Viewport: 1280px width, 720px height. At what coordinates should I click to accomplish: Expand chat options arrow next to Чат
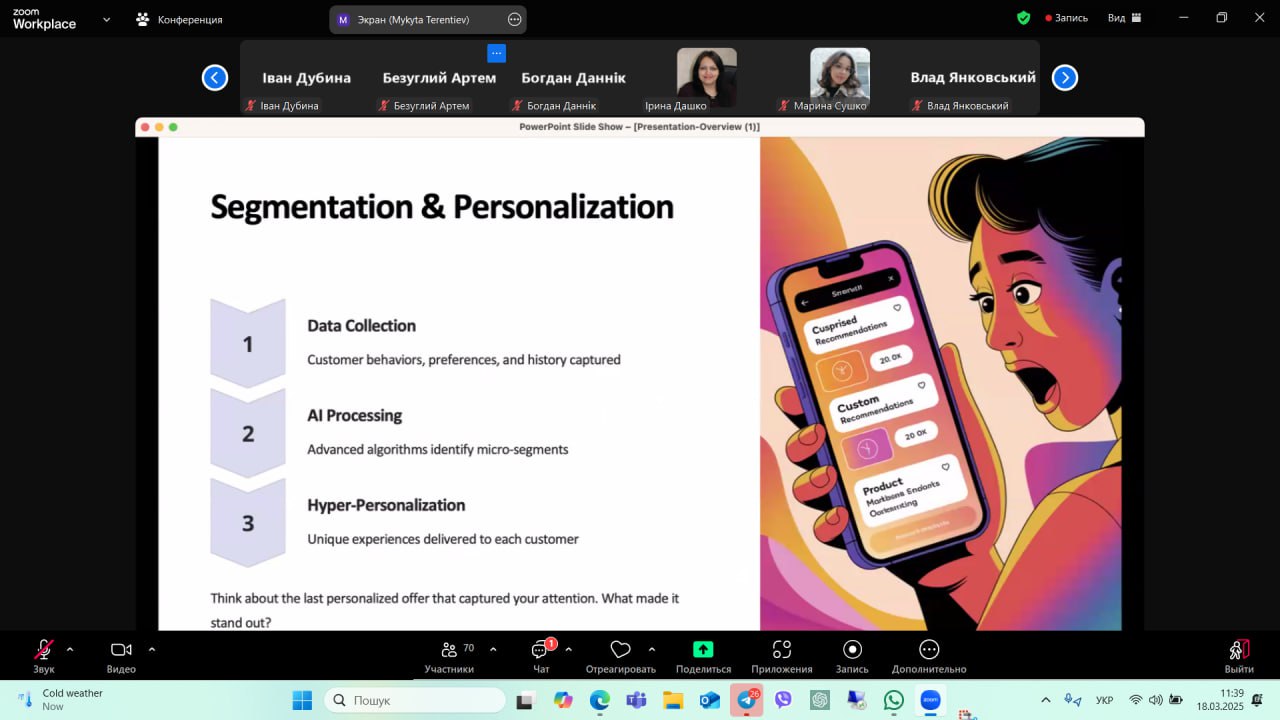coord(569,649)
